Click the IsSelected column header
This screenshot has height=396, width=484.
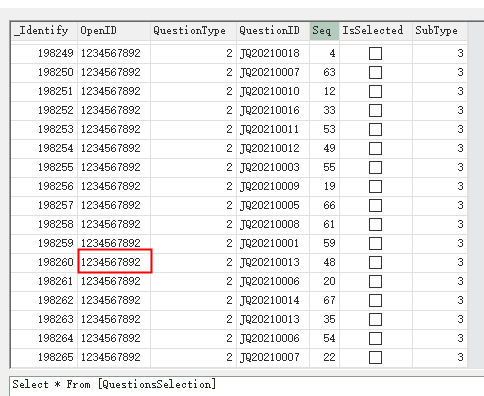click(376, 31)
